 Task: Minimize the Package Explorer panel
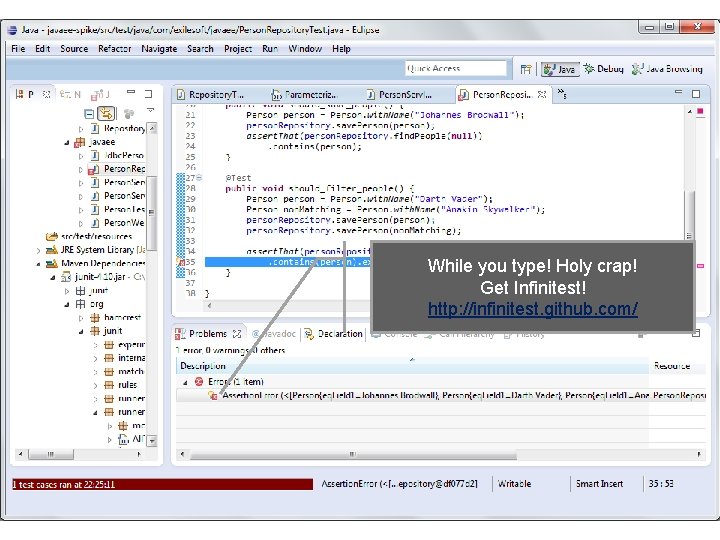point(131,92)
